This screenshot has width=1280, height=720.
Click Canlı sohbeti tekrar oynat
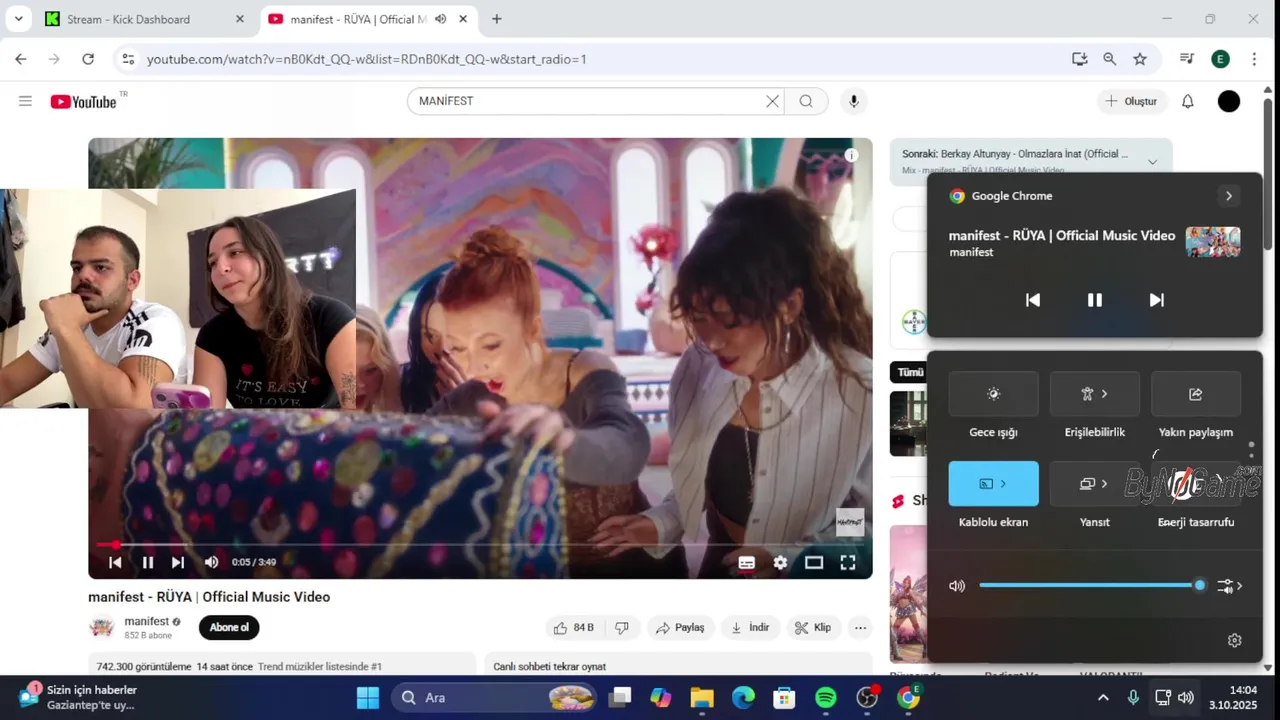click(549, 667)
